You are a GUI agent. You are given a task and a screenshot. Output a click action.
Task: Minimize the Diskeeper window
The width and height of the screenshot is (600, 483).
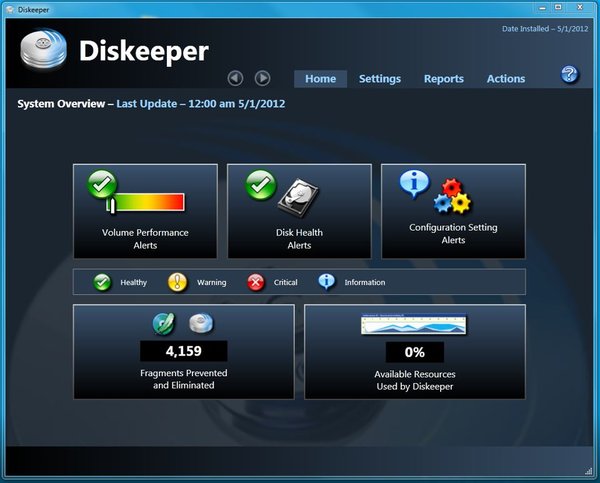click(x=542, y=8)
